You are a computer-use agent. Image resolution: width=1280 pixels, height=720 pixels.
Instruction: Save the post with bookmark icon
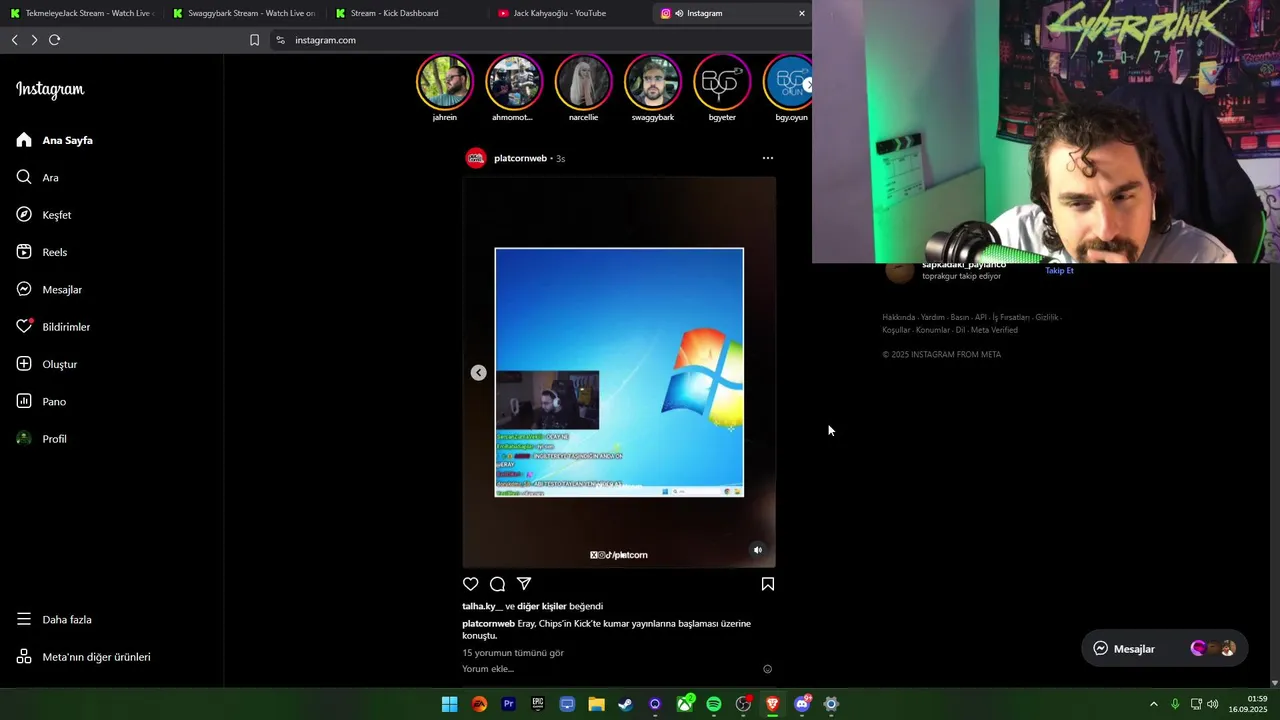coord(768,584)
